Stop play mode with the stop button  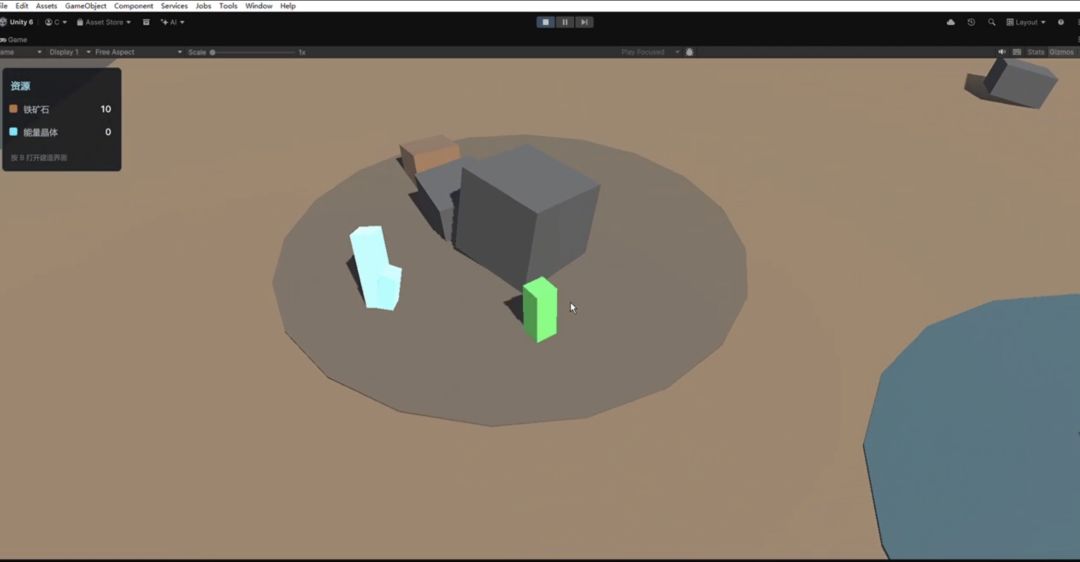pos(546,22)
